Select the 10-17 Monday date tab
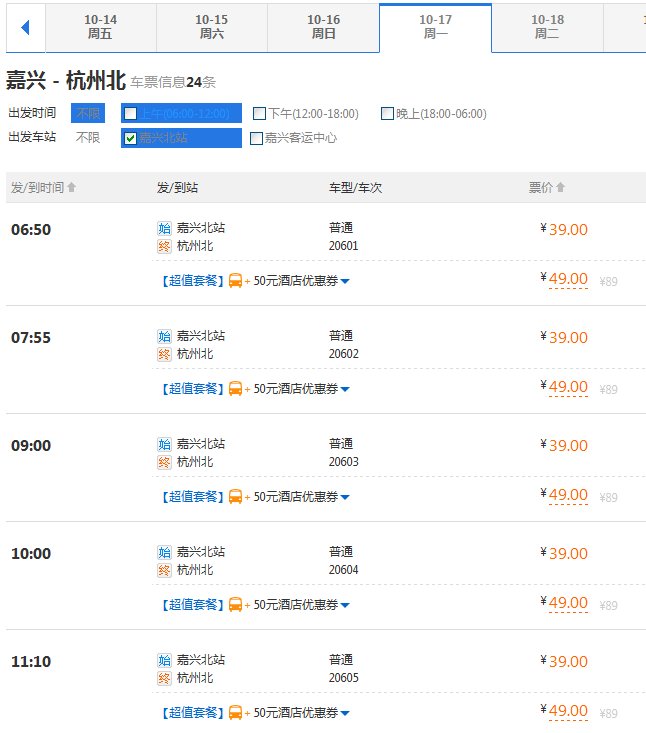This screenshot has height=733, width=646. click(x=436, y=27)
